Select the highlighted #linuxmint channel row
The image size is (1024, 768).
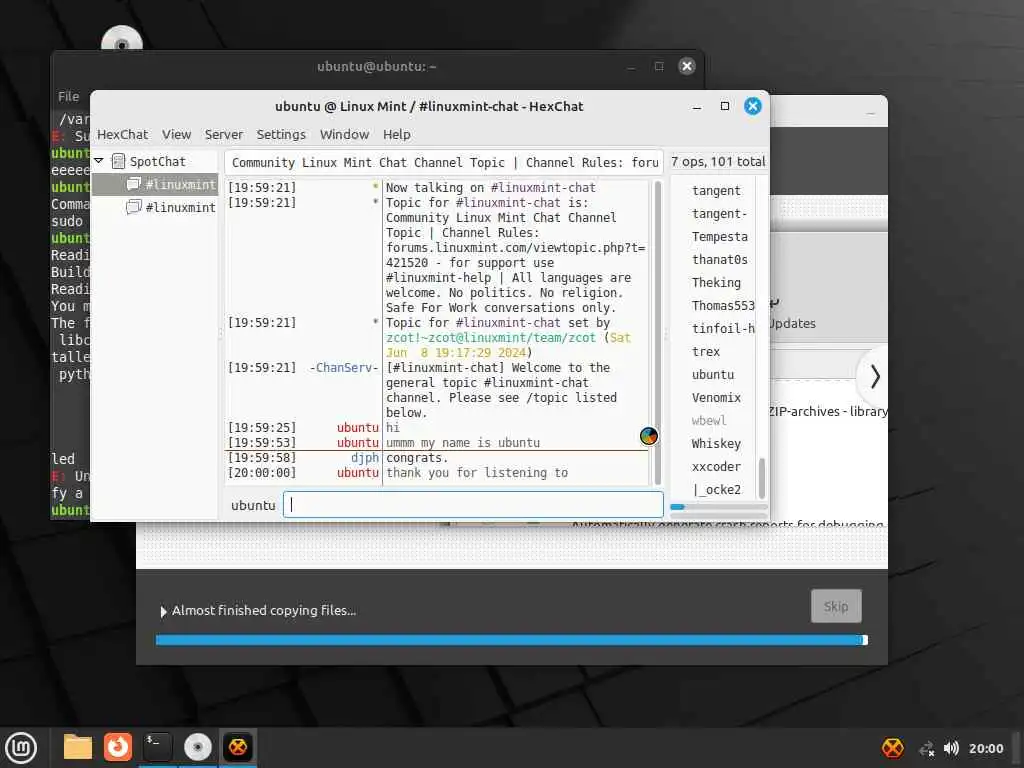click(x=155, y=185)
